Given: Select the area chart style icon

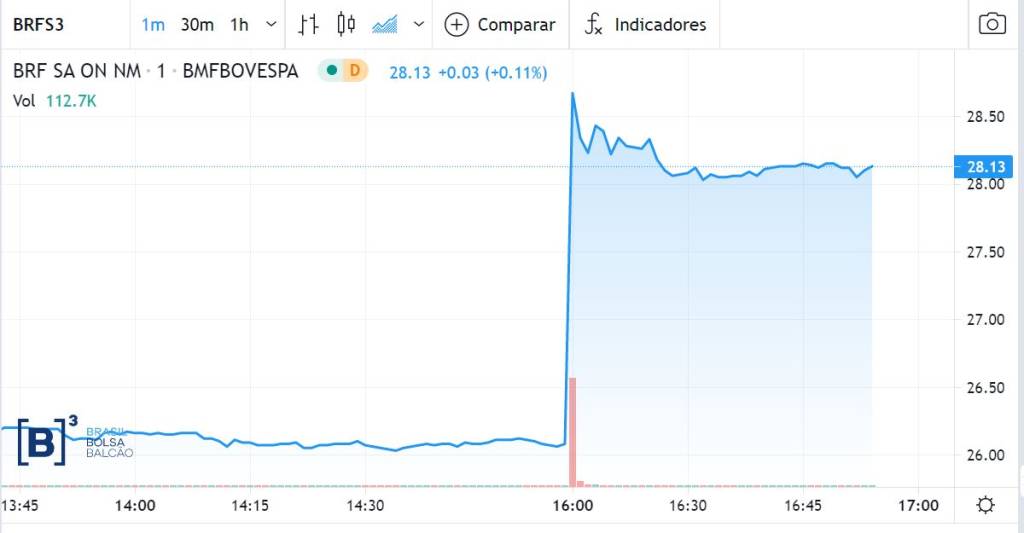Looking at the screenshot, I should coord(385,25).
